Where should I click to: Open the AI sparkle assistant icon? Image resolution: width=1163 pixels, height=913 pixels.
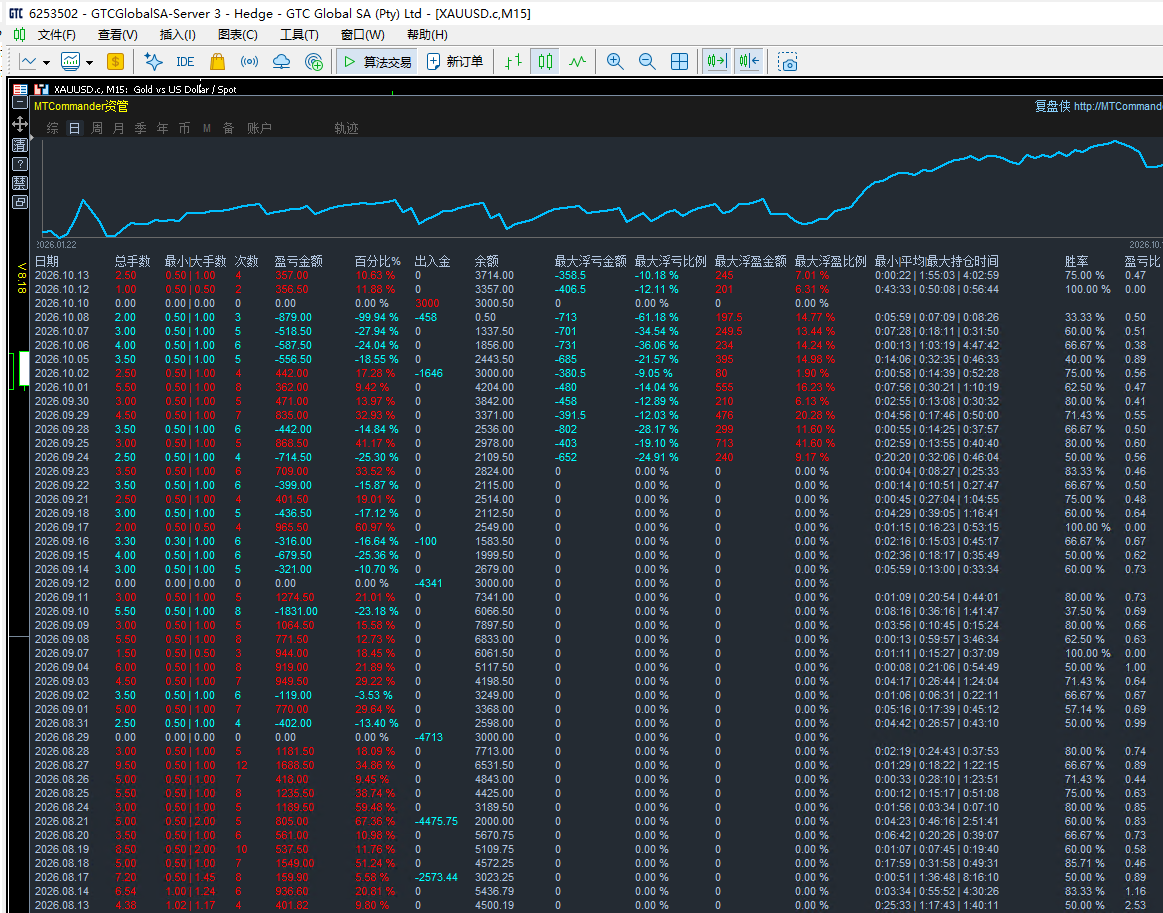(153, 62)
